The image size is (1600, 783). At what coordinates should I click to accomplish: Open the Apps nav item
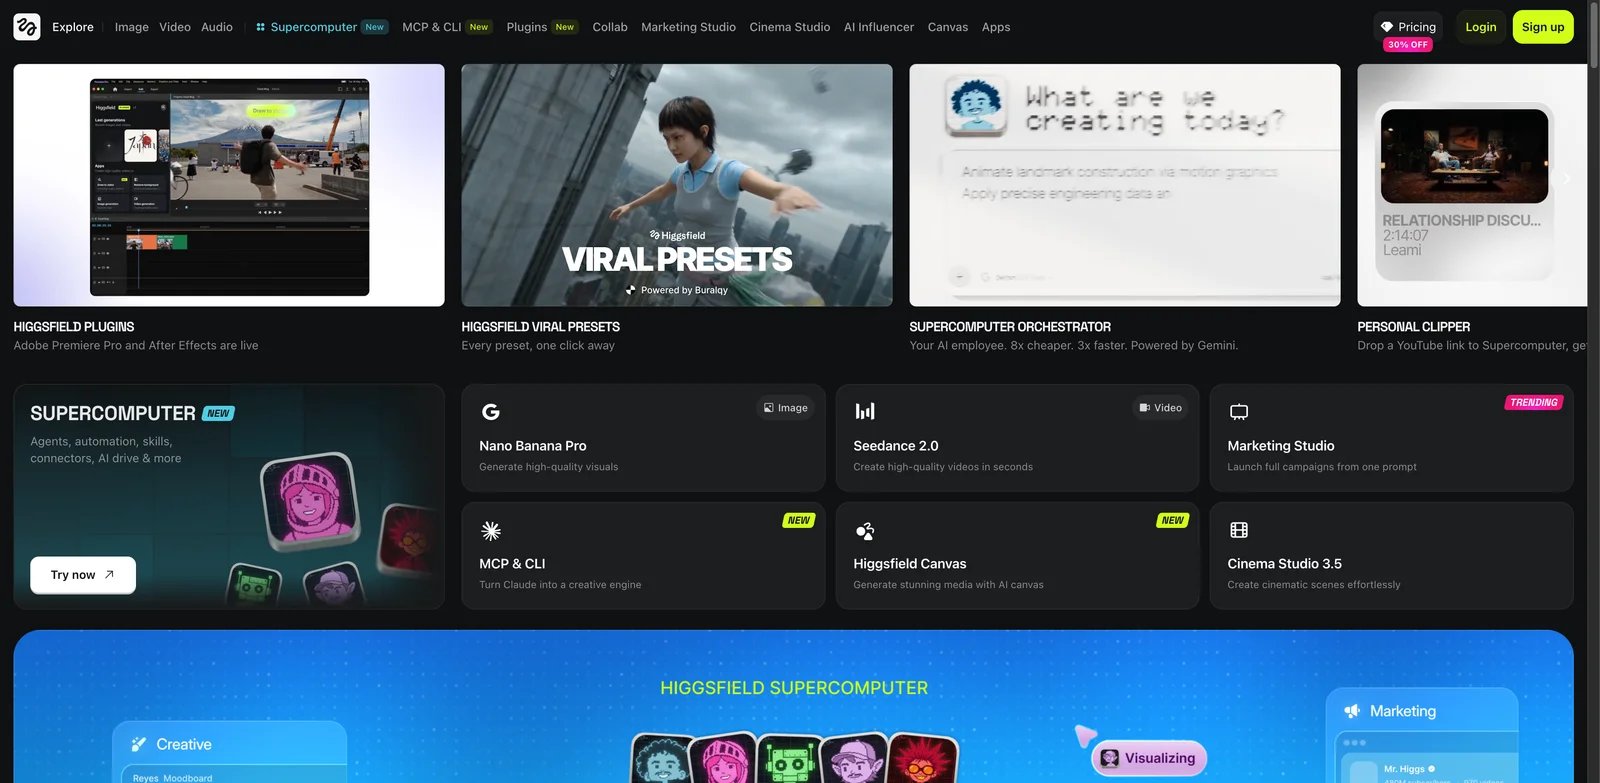point(996,27)
